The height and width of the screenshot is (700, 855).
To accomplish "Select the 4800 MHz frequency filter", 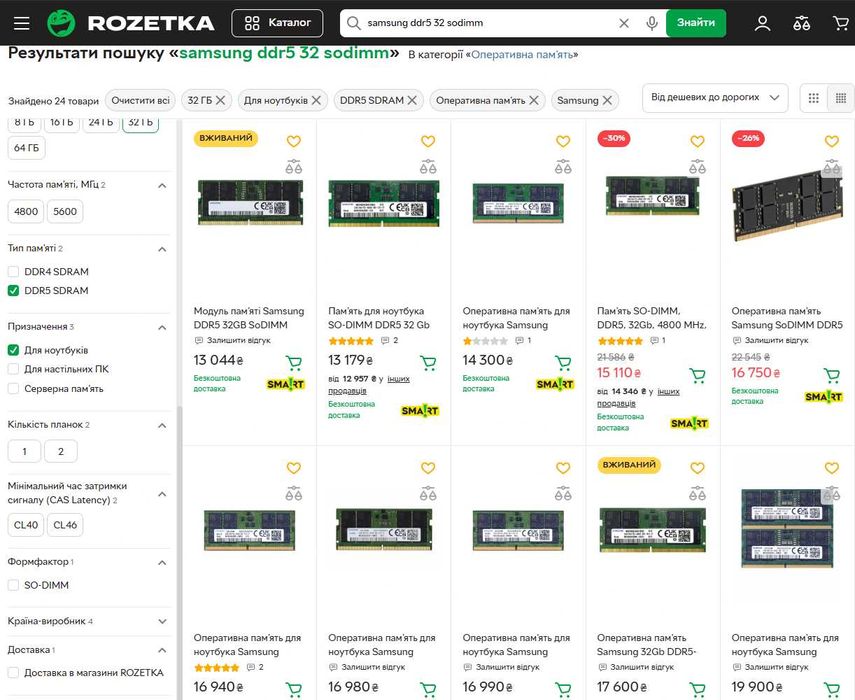I will coord(26,212).
